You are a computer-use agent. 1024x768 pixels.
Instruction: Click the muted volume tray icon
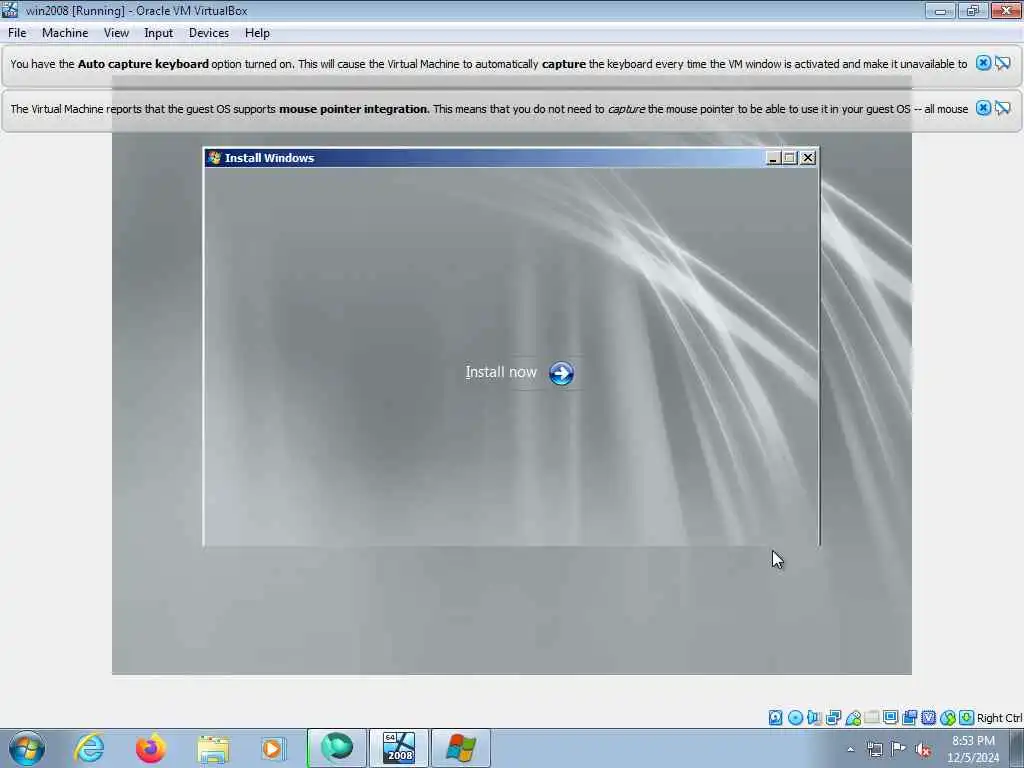tap(923, 750)
